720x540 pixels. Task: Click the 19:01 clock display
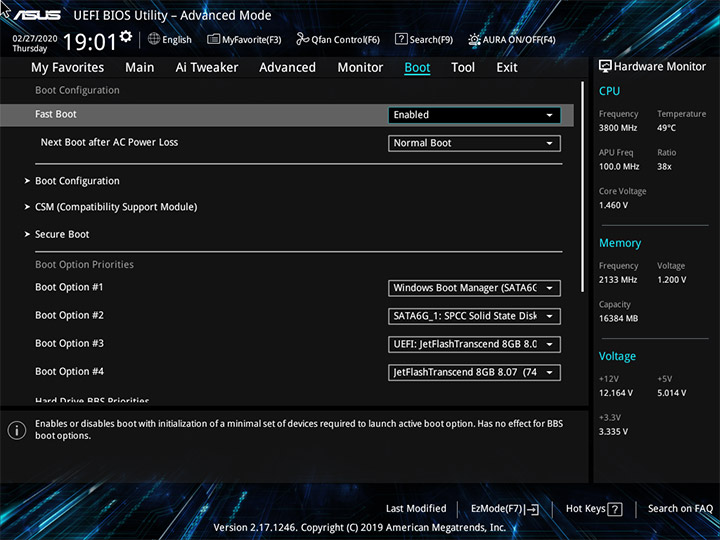click(x=90, y=42)
